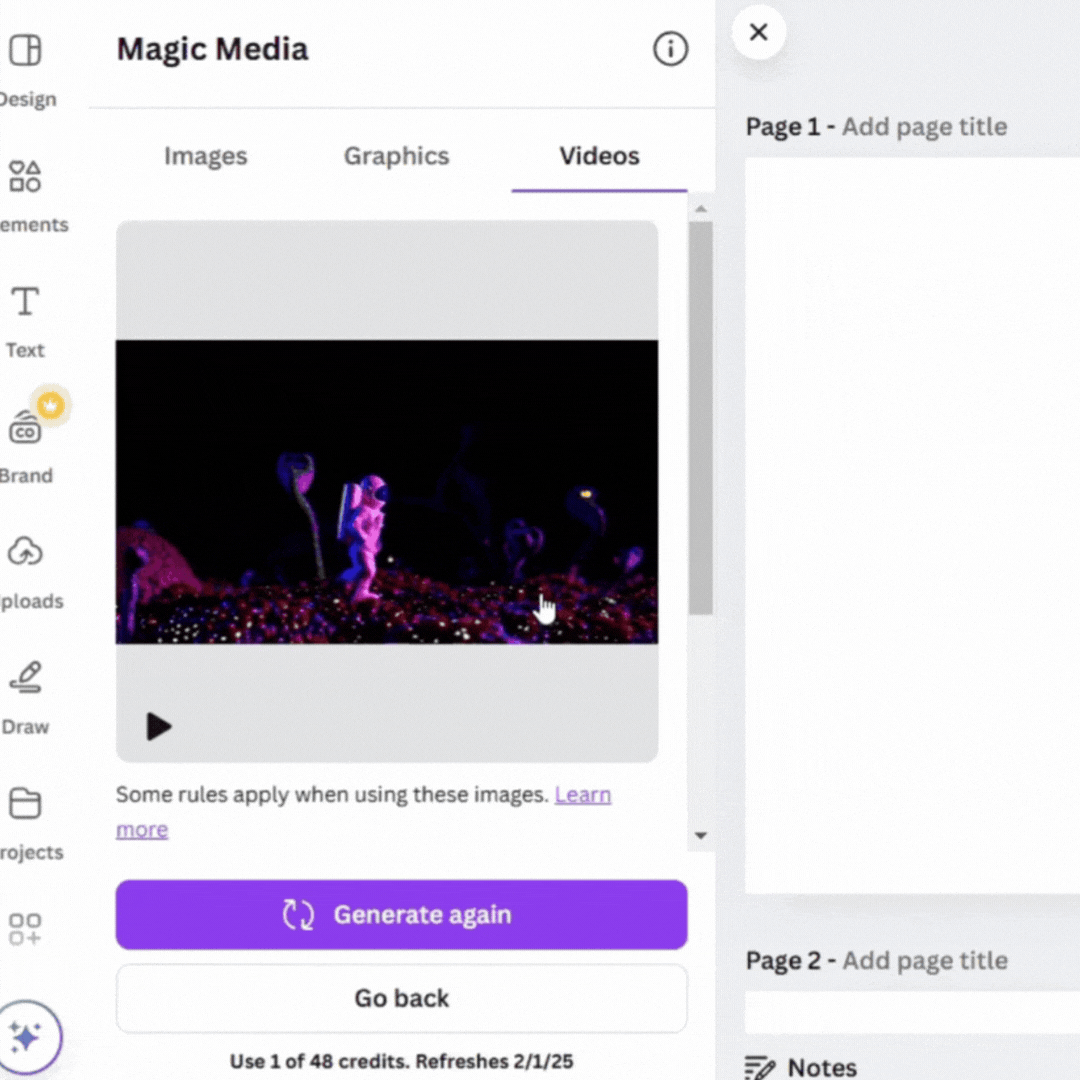
Task: Open the Design sidebar panel
Action: (x=26, y=69)
